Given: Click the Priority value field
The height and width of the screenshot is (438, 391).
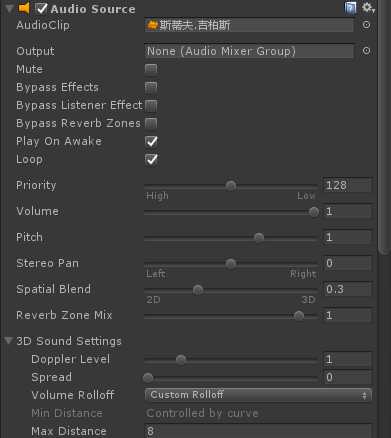Looking at the screenshot, I should click(x=347, y=185).
